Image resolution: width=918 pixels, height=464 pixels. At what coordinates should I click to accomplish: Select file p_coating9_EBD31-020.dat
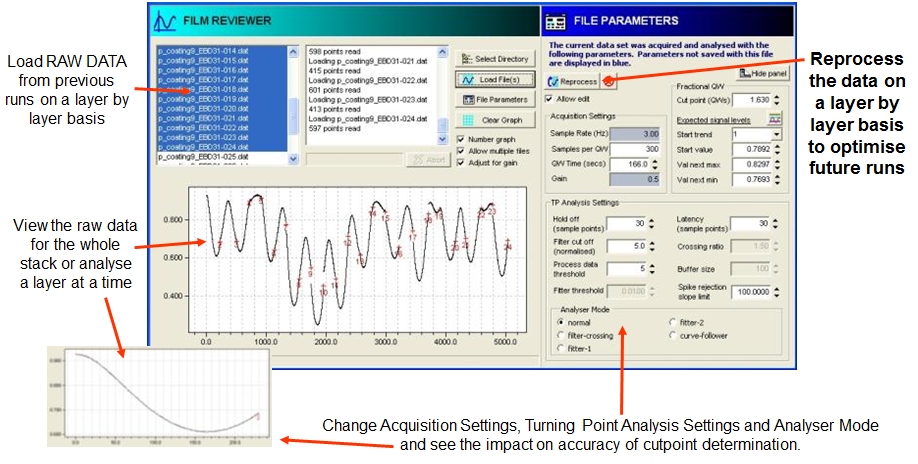(x=222, y=109)
